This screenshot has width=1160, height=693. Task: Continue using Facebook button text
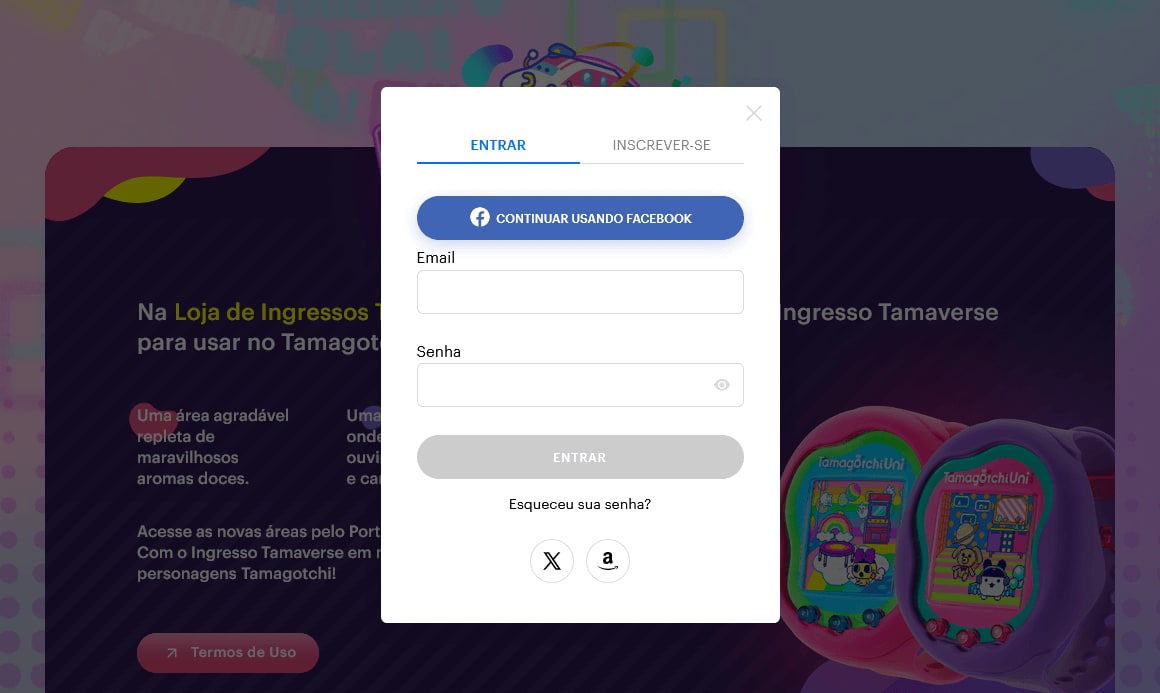click(593, 218)
